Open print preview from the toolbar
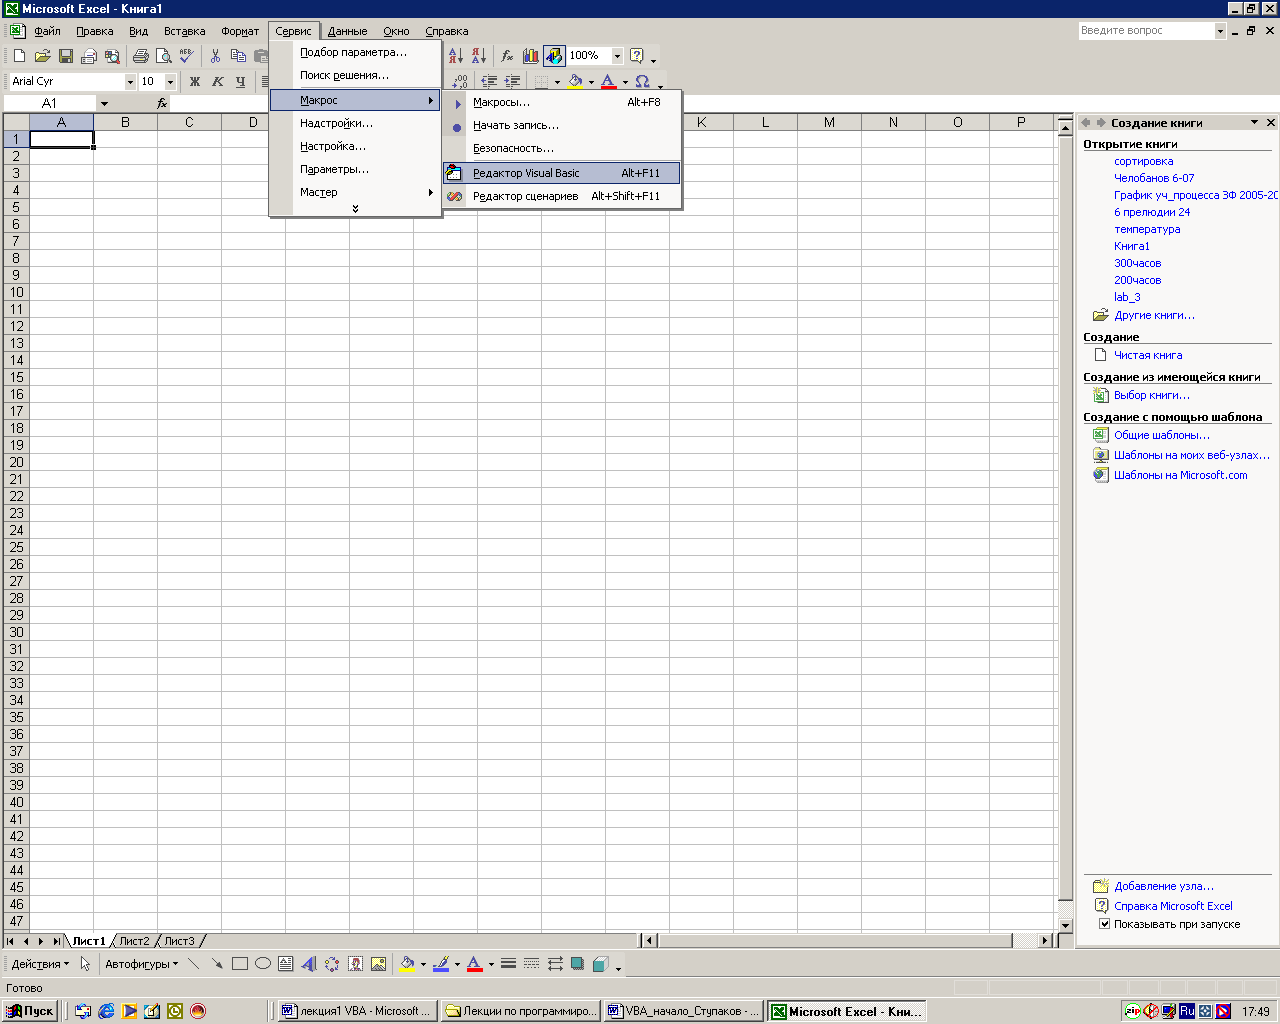The image size is (1280, 1024). tap(163, 56)
